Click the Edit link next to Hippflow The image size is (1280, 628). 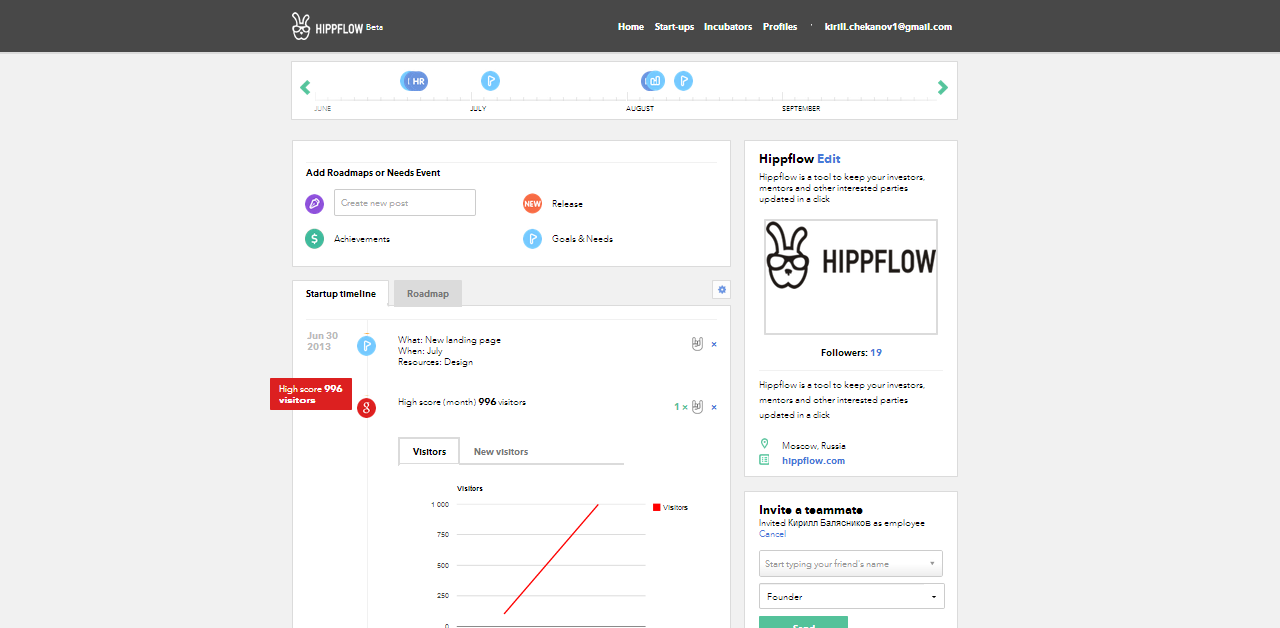coord(829,159)
